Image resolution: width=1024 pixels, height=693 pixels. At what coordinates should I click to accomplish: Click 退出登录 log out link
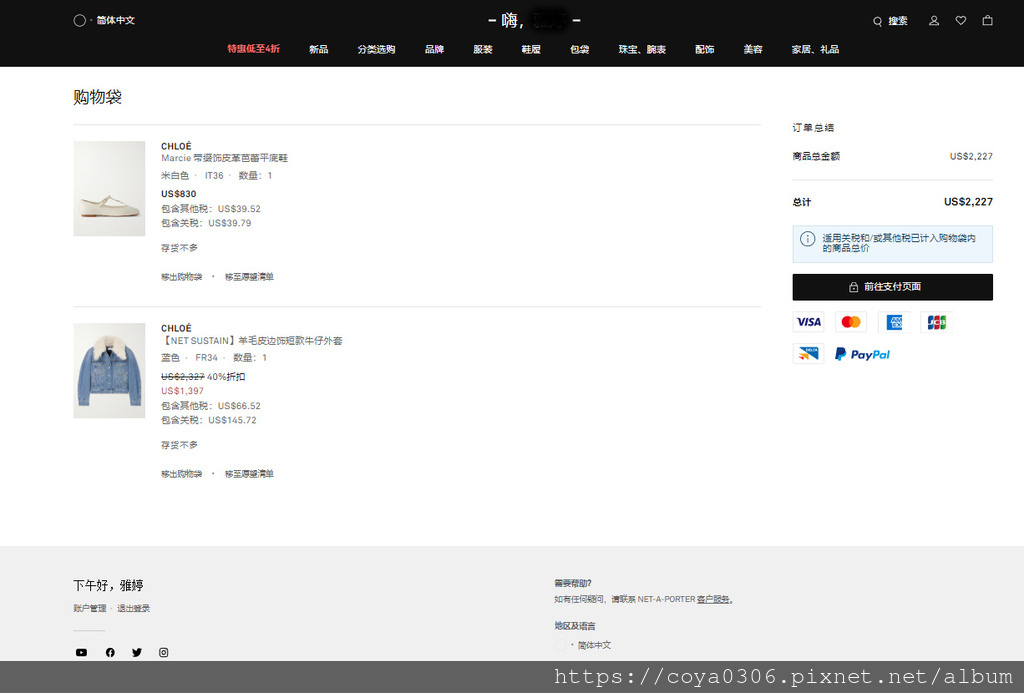click(133, 608)
